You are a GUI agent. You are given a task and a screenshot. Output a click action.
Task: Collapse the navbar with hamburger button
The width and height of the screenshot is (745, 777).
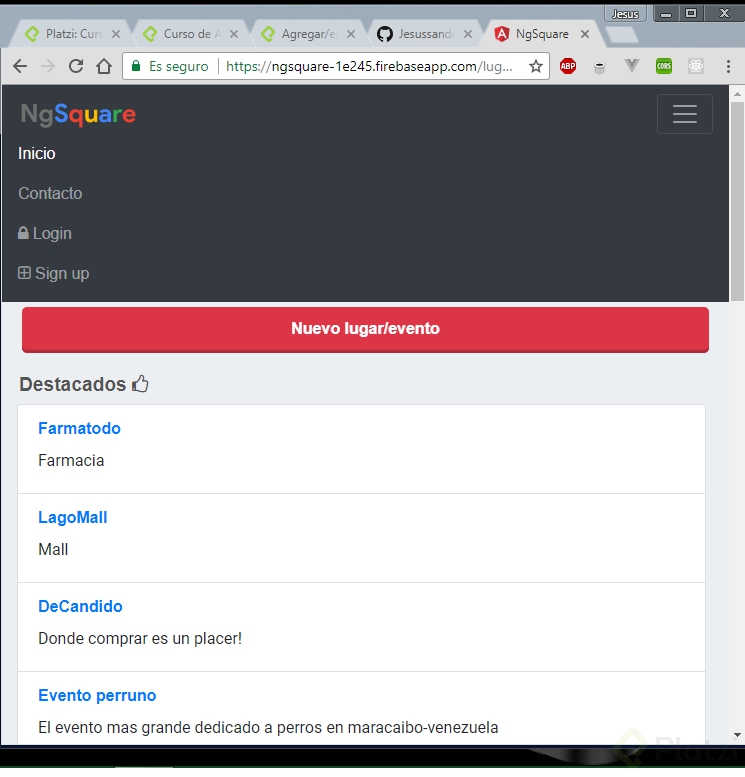point(685,114)
